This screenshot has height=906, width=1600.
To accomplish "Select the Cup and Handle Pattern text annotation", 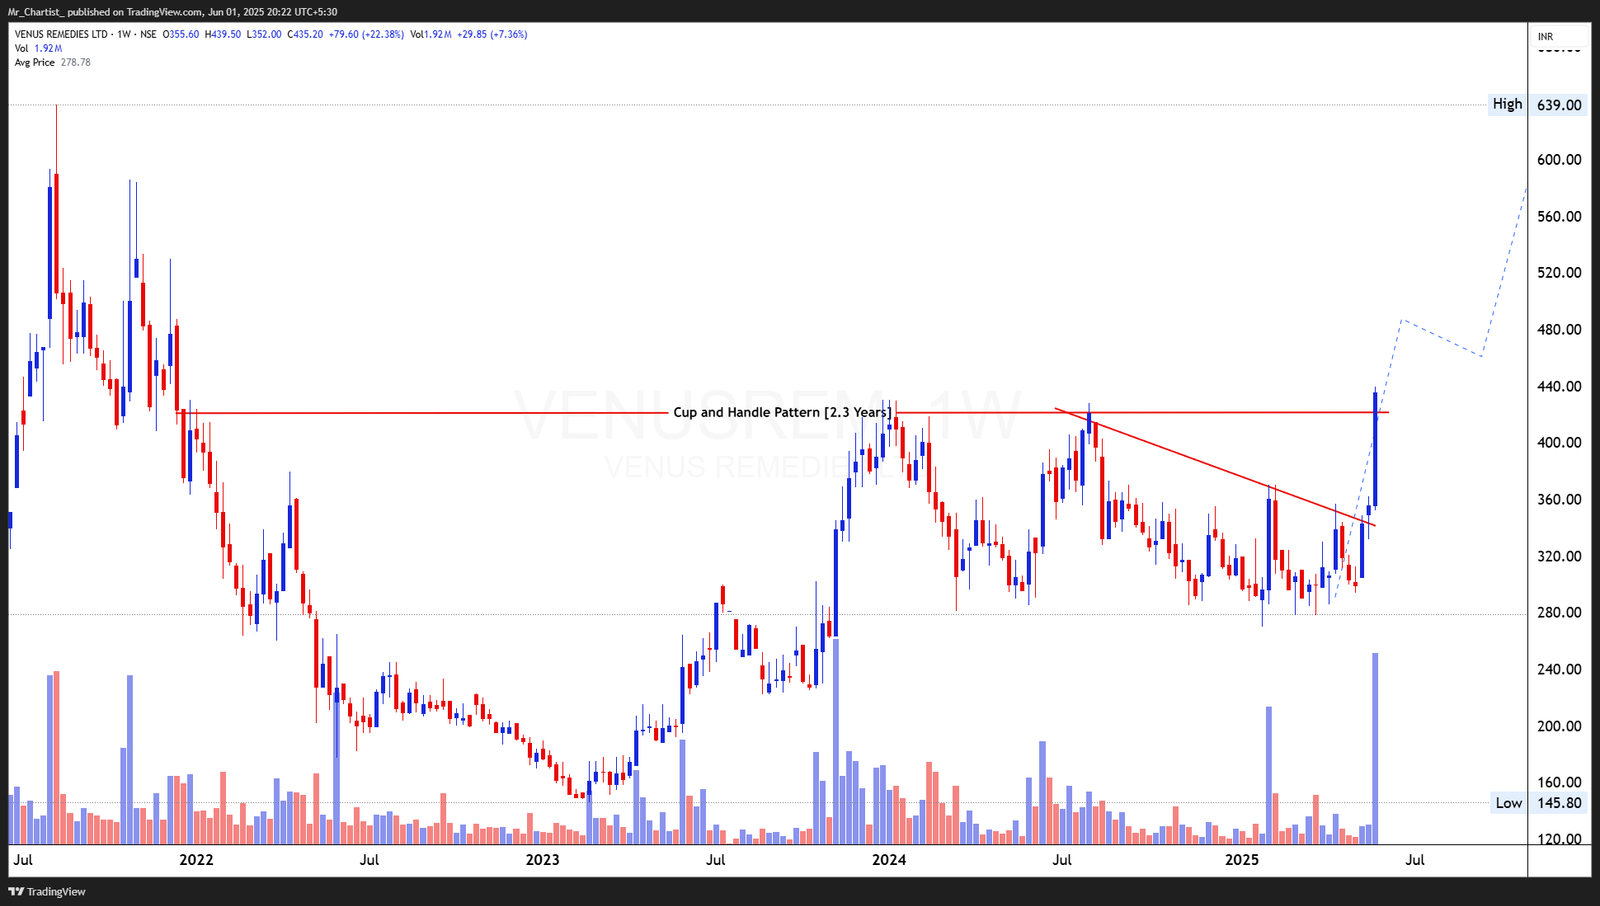I will coord(782,412).
